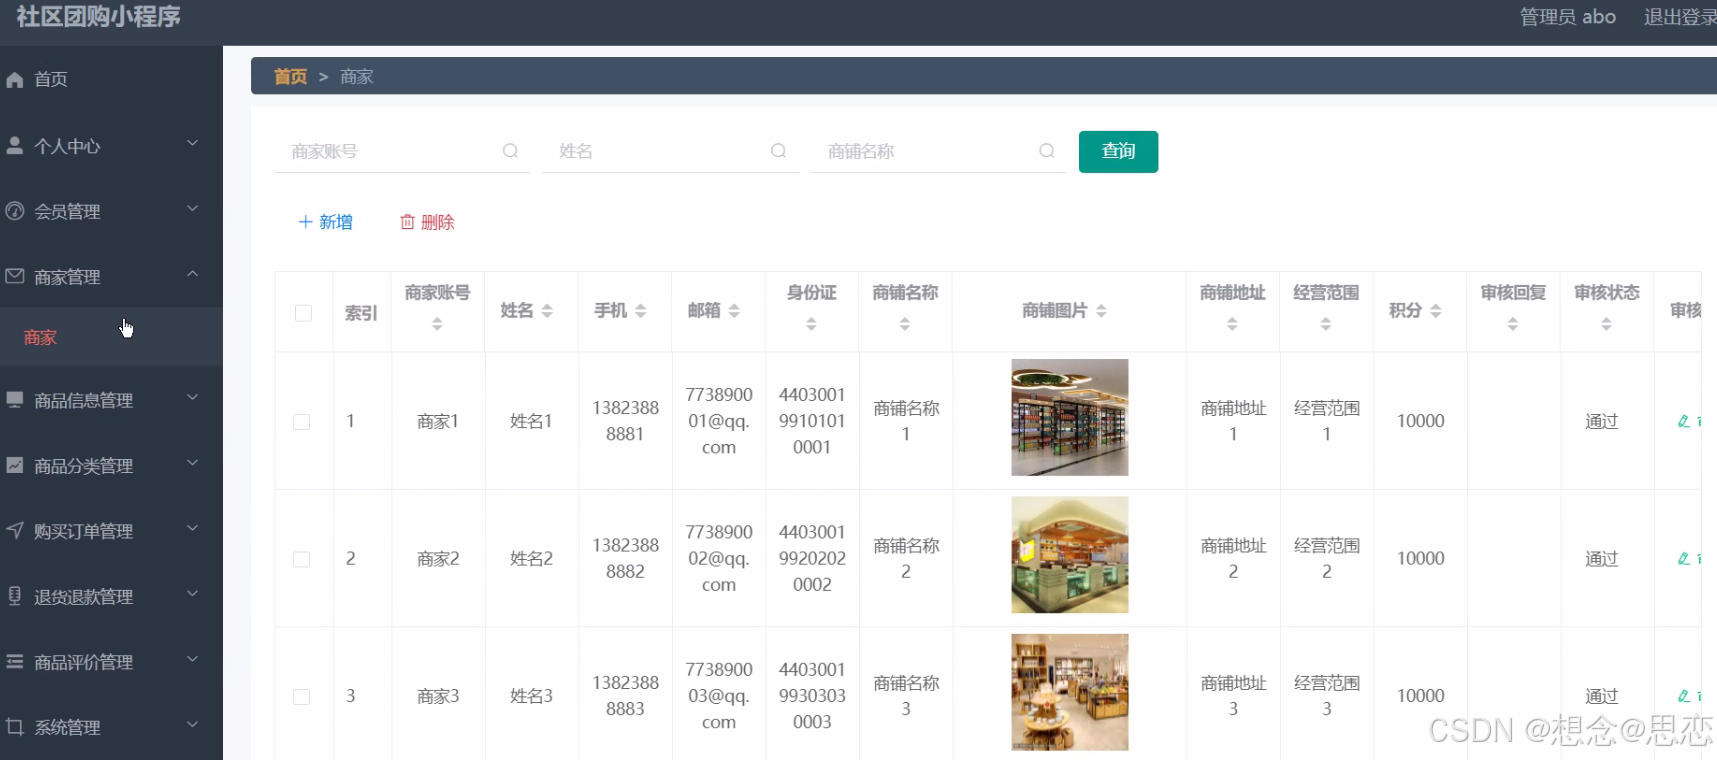Expand the 购买订单管理 menu chevron
This screenshot has width=1717, height=760.
click(x=192, y=528)
